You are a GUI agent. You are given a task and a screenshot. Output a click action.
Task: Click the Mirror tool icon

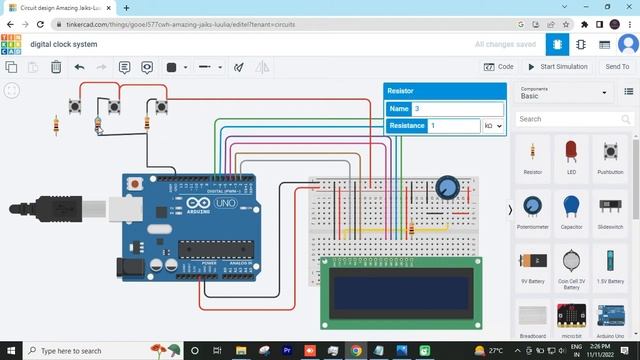pyautogui.click(x=262, y=67)
